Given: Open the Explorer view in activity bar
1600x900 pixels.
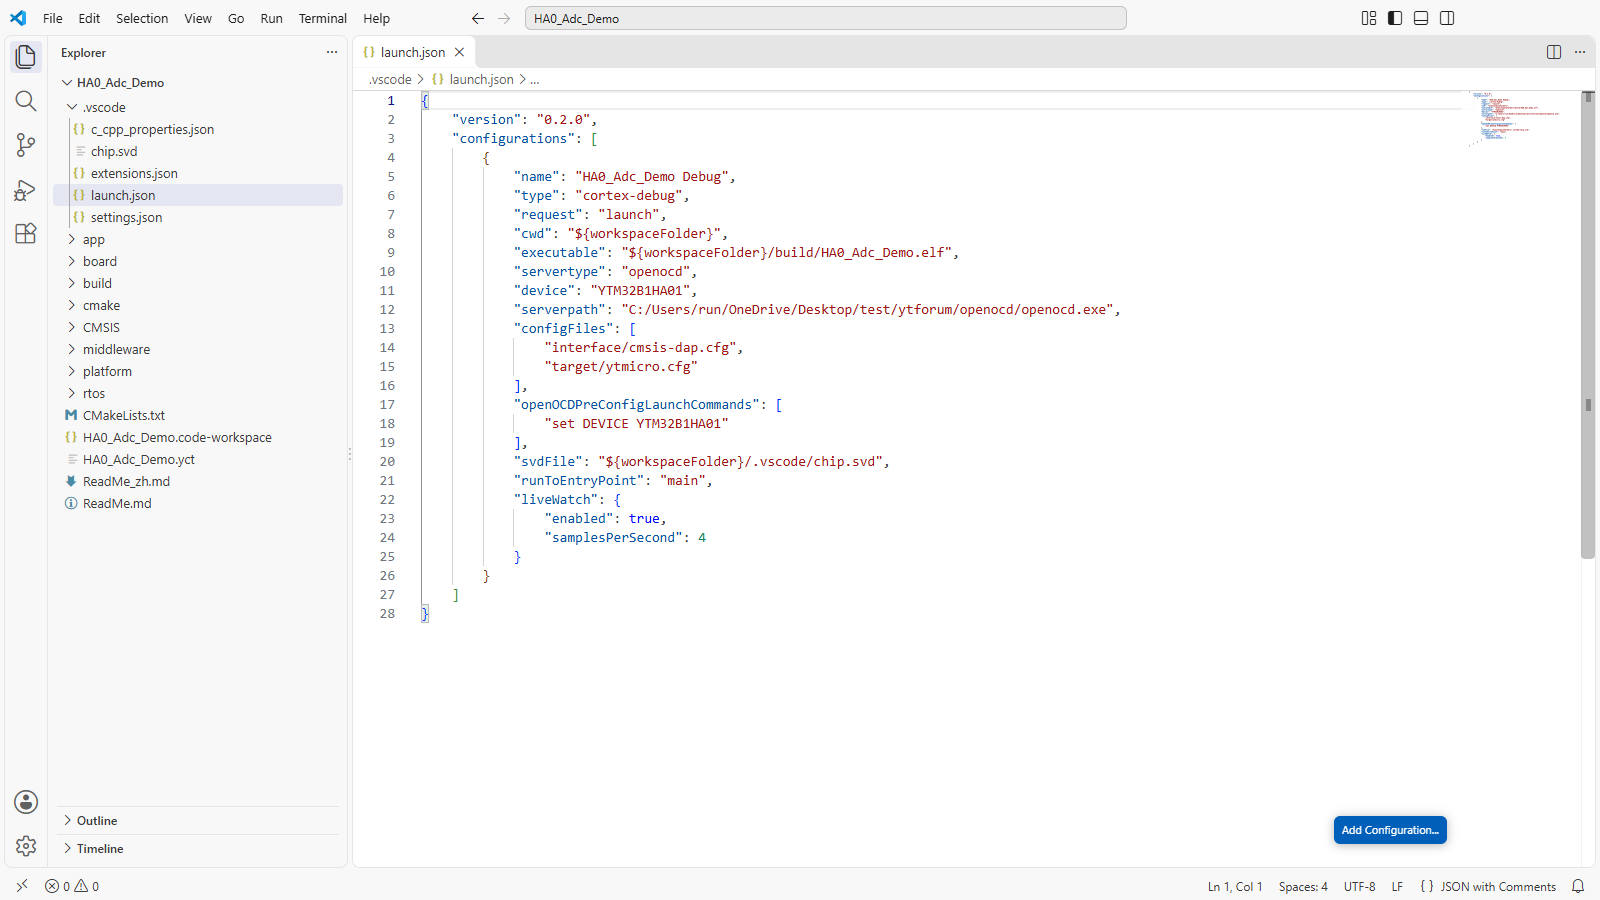Looking at the screenshot, I should pos(26,57).
